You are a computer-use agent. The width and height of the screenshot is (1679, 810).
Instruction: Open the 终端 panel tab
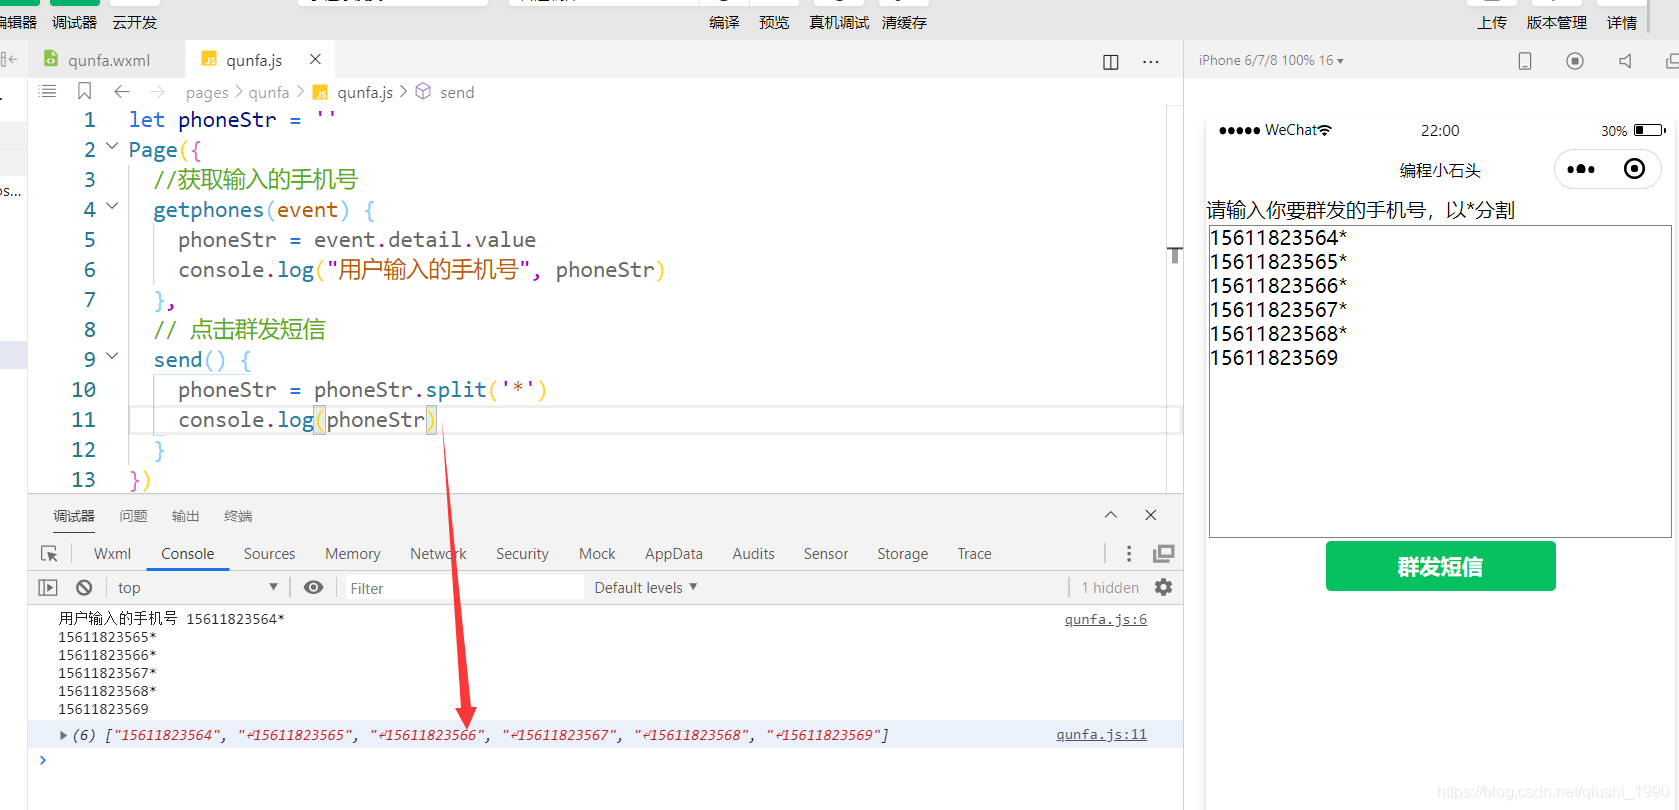click(238, 516)
